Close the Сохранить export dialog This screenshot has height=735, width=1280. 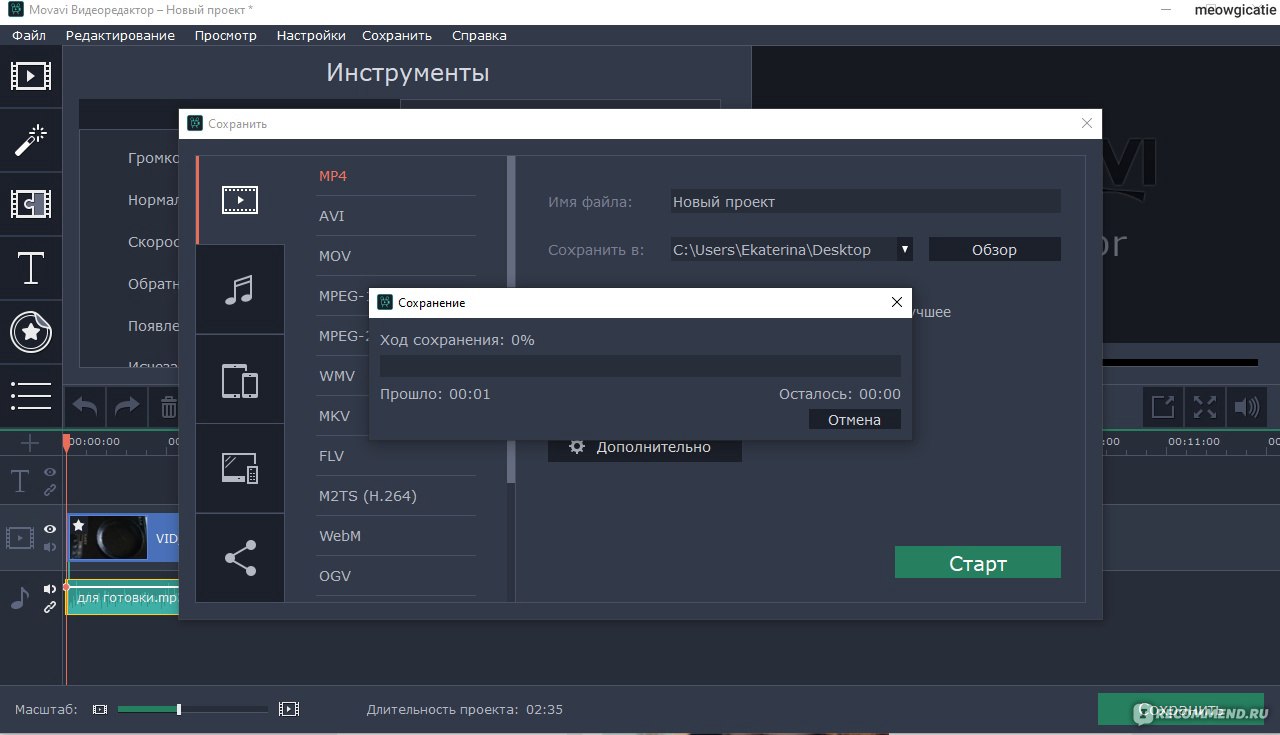click(x=1086, y=123)
